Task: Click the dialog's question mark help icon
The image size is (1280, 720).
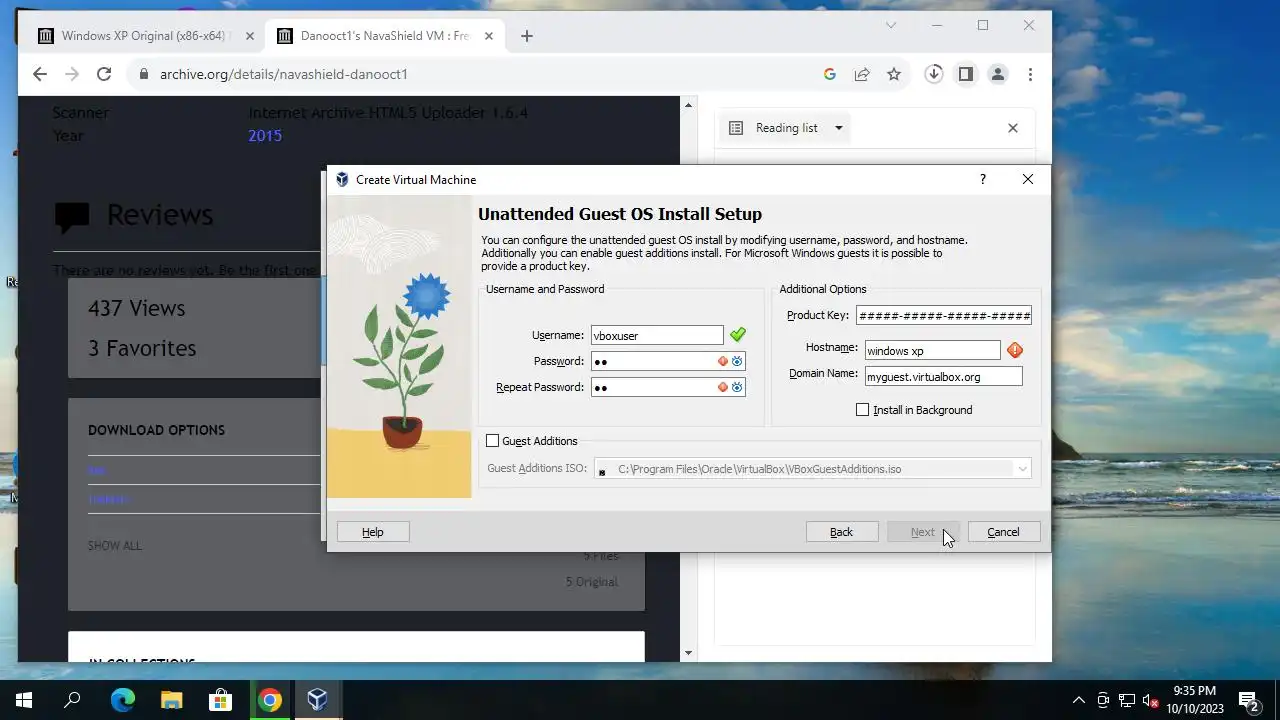Action: pos(982,179)
